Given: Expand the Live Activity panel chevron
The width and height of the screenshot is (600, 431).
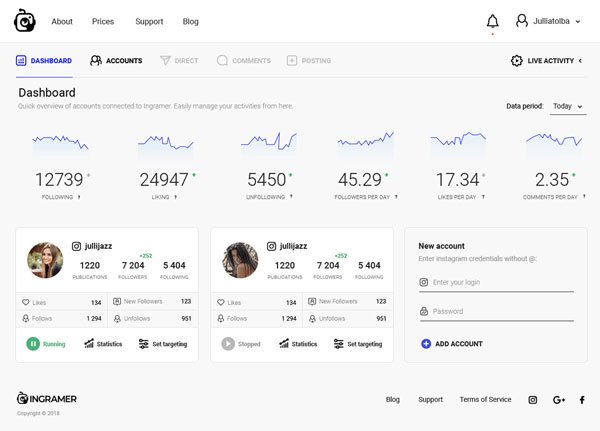Looking at the screenshot, I should (580, 60).
